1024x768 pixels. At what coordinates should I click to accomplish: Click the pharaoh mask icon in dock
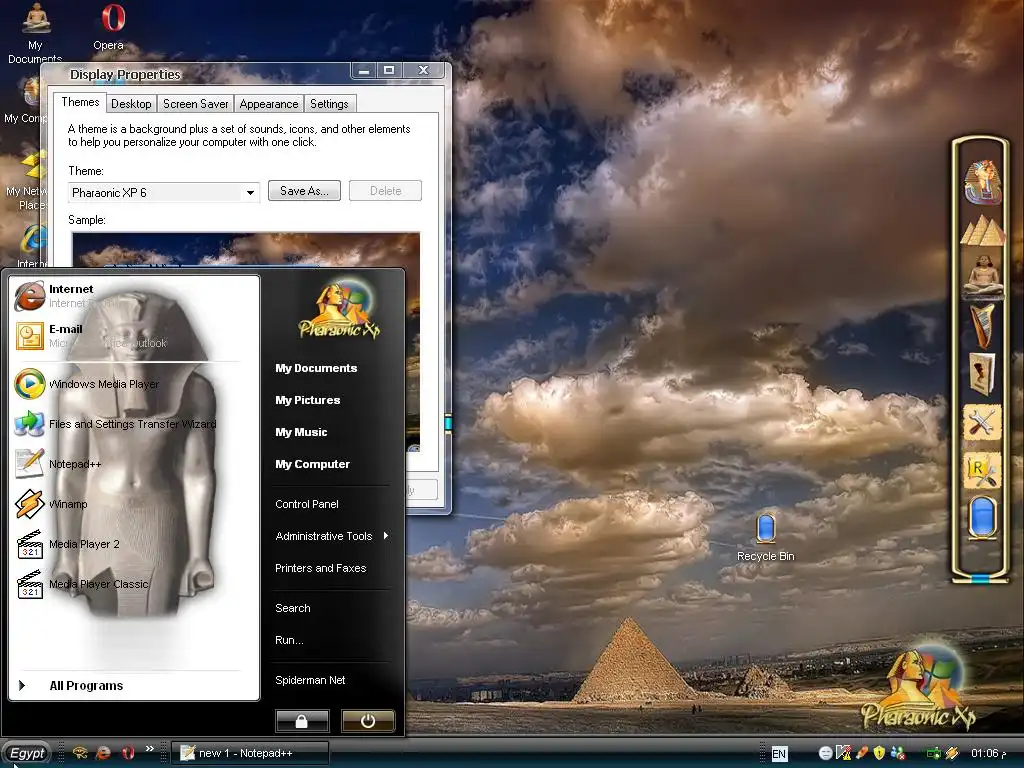point(982,182)
